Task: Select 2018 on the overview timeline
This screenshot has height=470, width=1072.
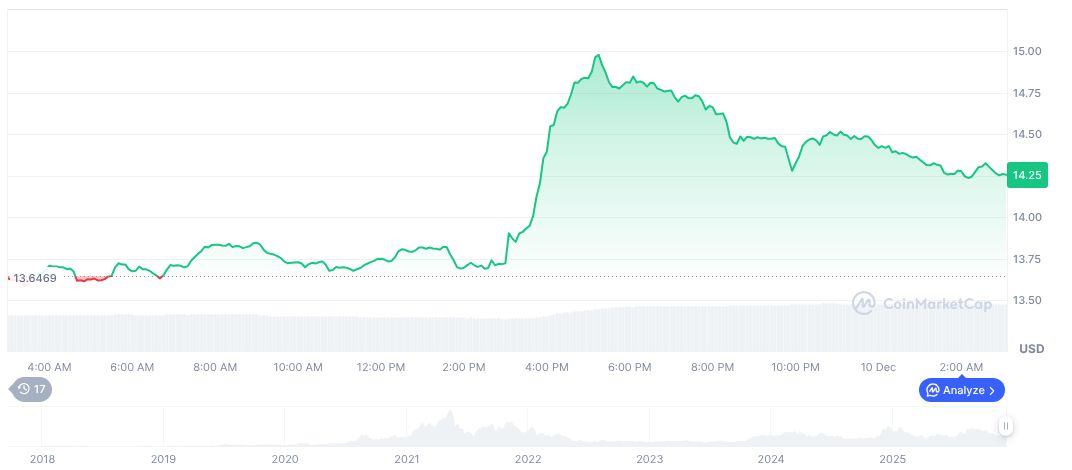Action: 42,459
